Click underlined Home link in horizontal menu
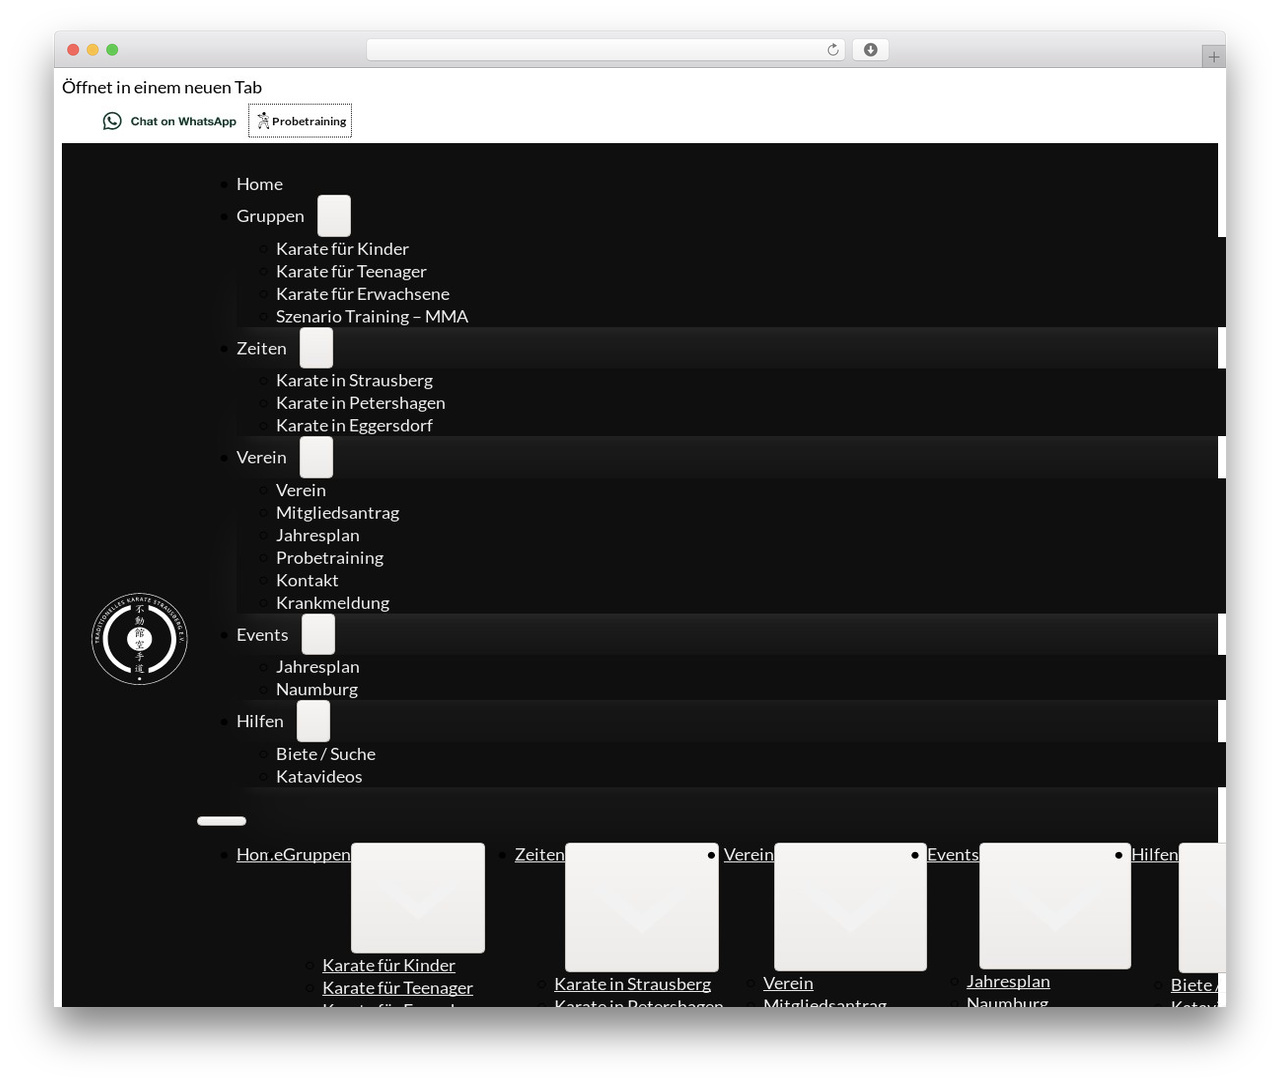This screenshot has height=1084, width=1280. (260, 854)
